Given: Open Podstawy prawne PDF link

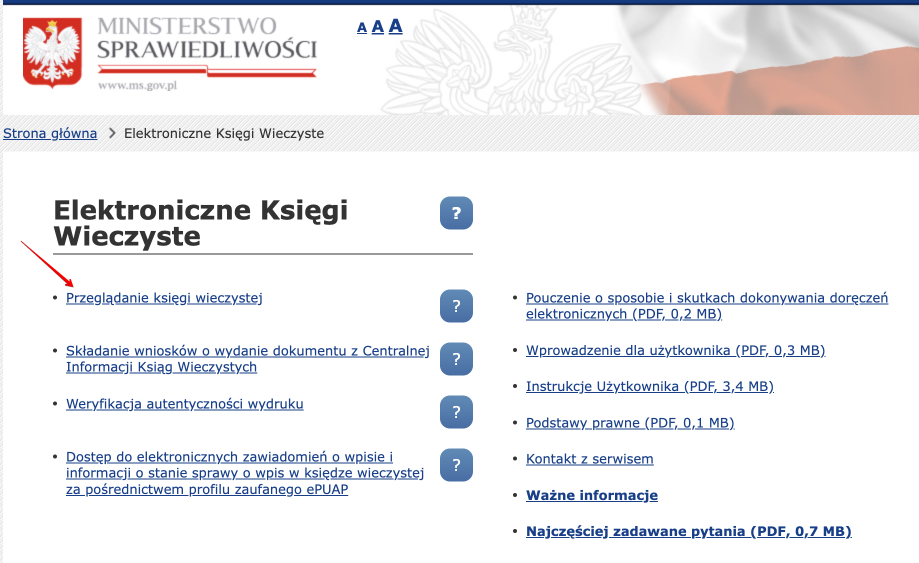Looking at the screenshot, I should [x=629, y=423].
